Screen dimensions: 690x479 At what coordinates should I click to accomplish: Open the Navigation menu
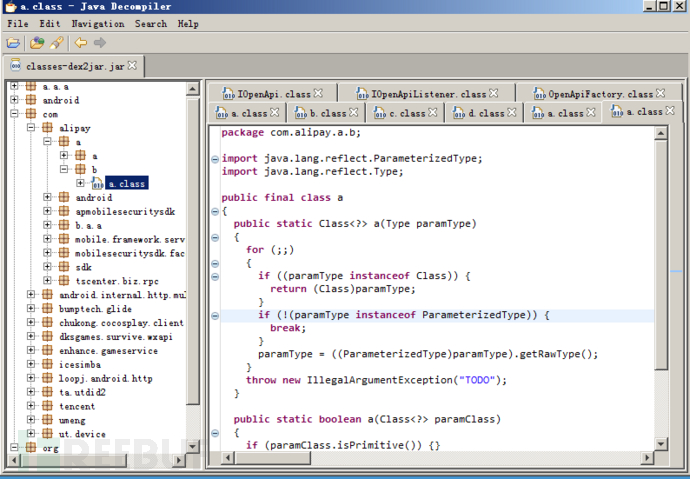98,24
